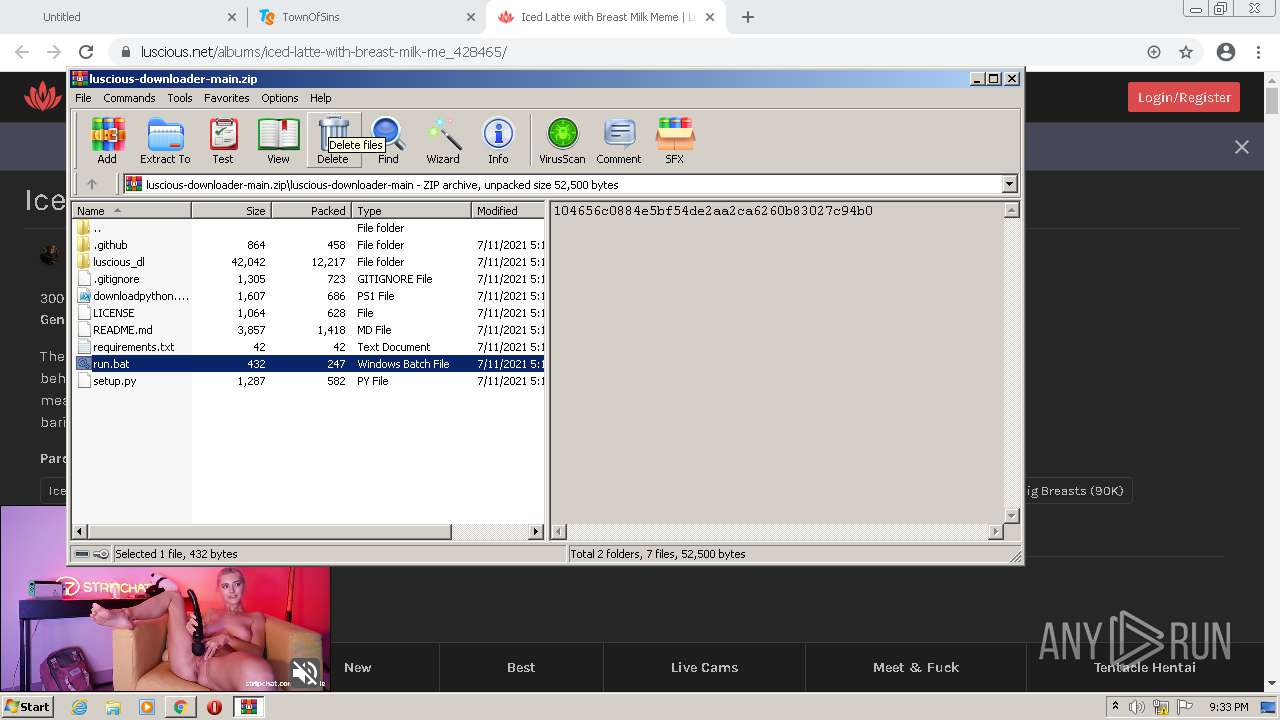Open the Tools menu
The width and height of the screenshot is (1280, 720).
click(180, 98)
